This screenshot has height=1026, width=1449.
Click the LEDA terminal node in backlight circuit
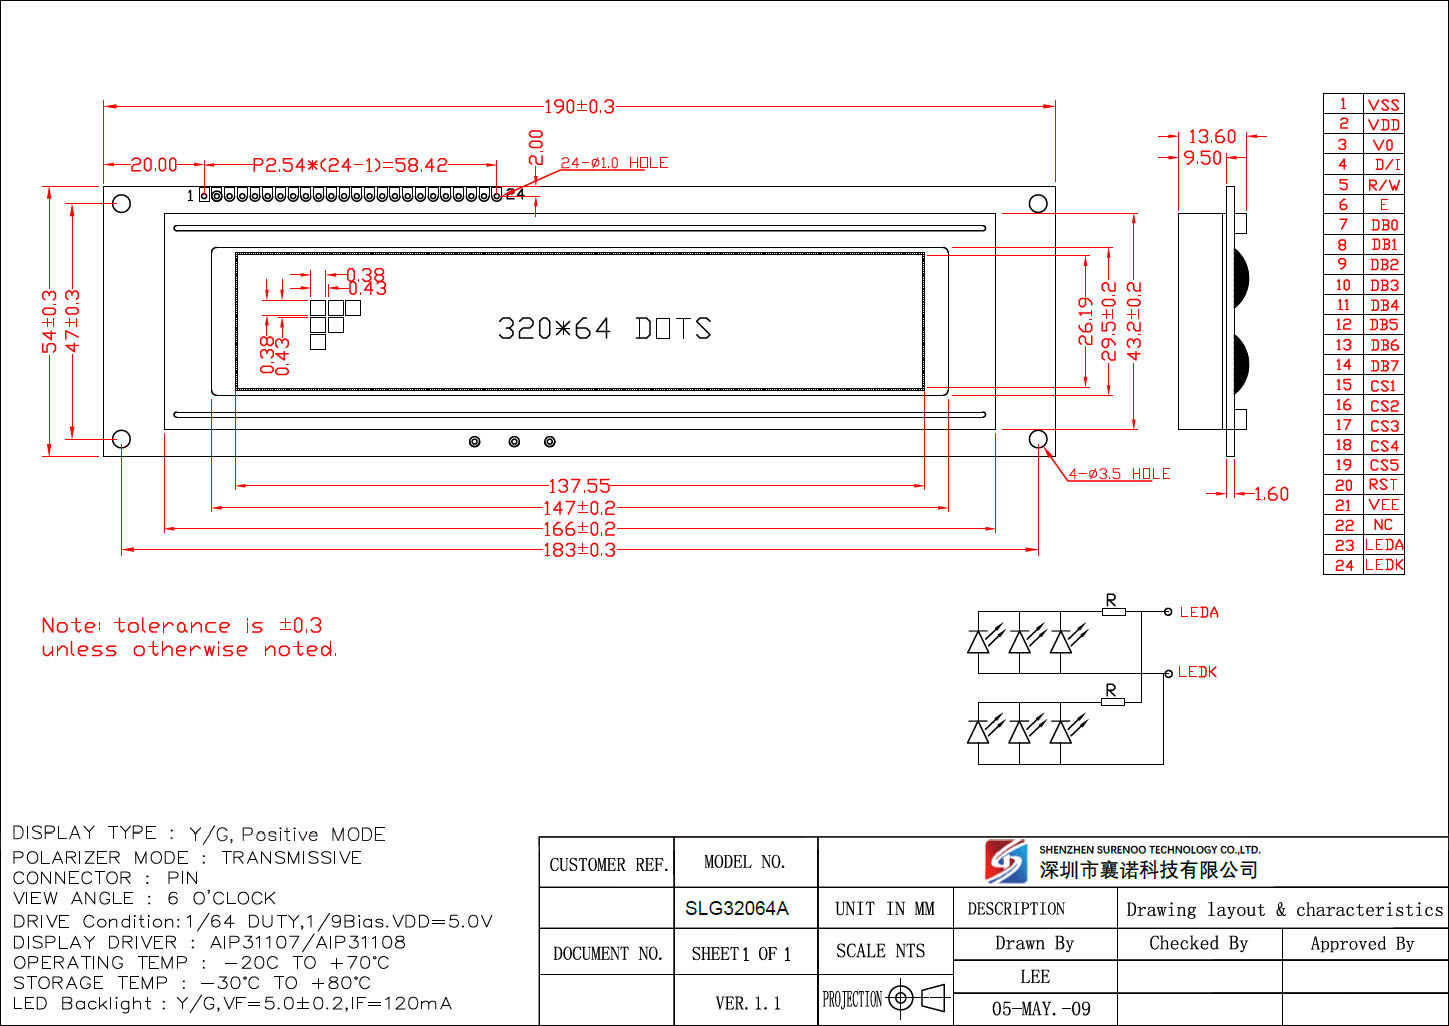click(1167, 612)
